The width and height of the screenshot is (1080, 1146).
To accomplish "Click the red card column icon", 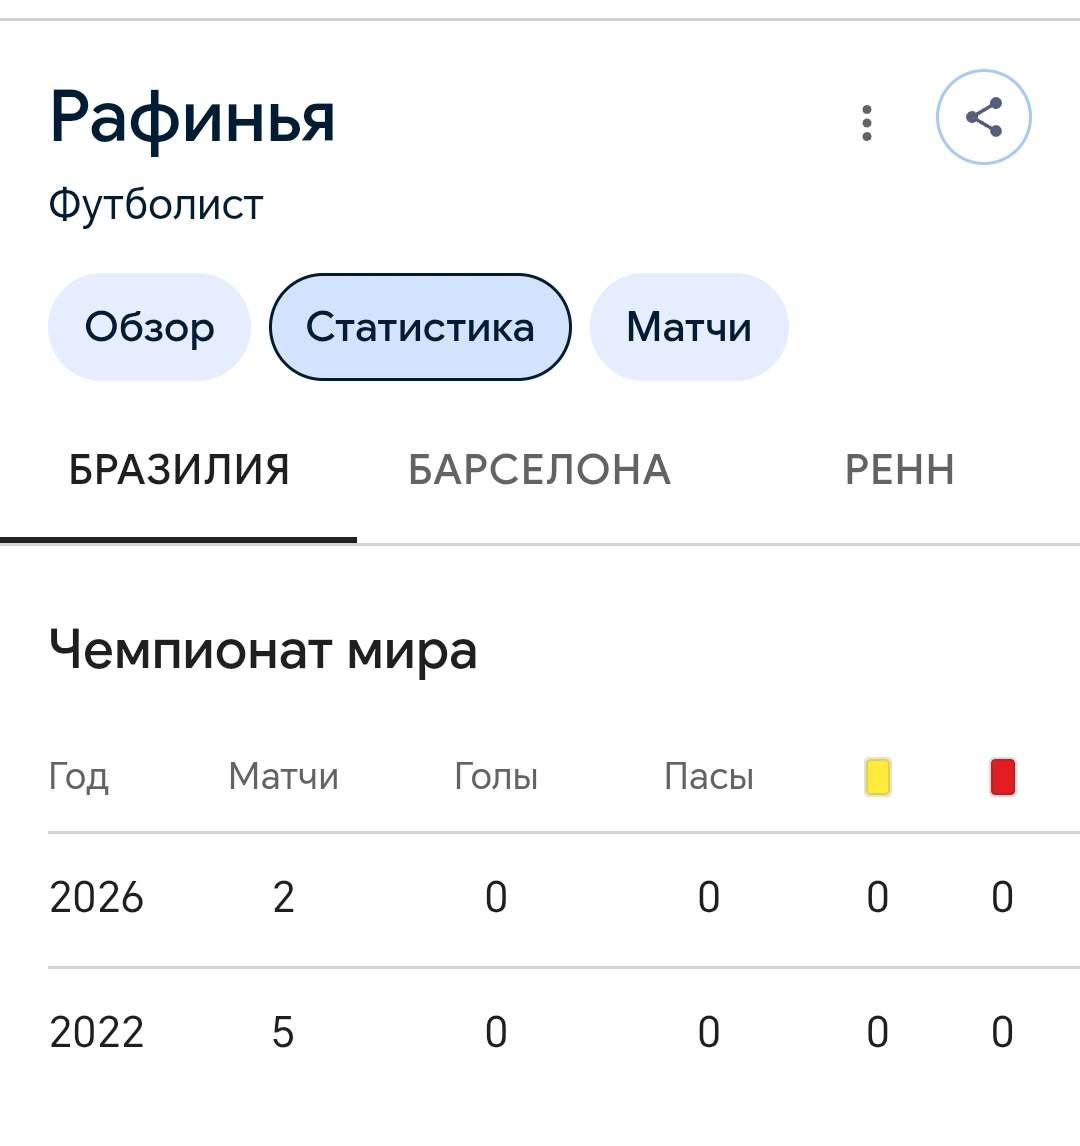I will pyautogui.click(x=1003, y=776).
